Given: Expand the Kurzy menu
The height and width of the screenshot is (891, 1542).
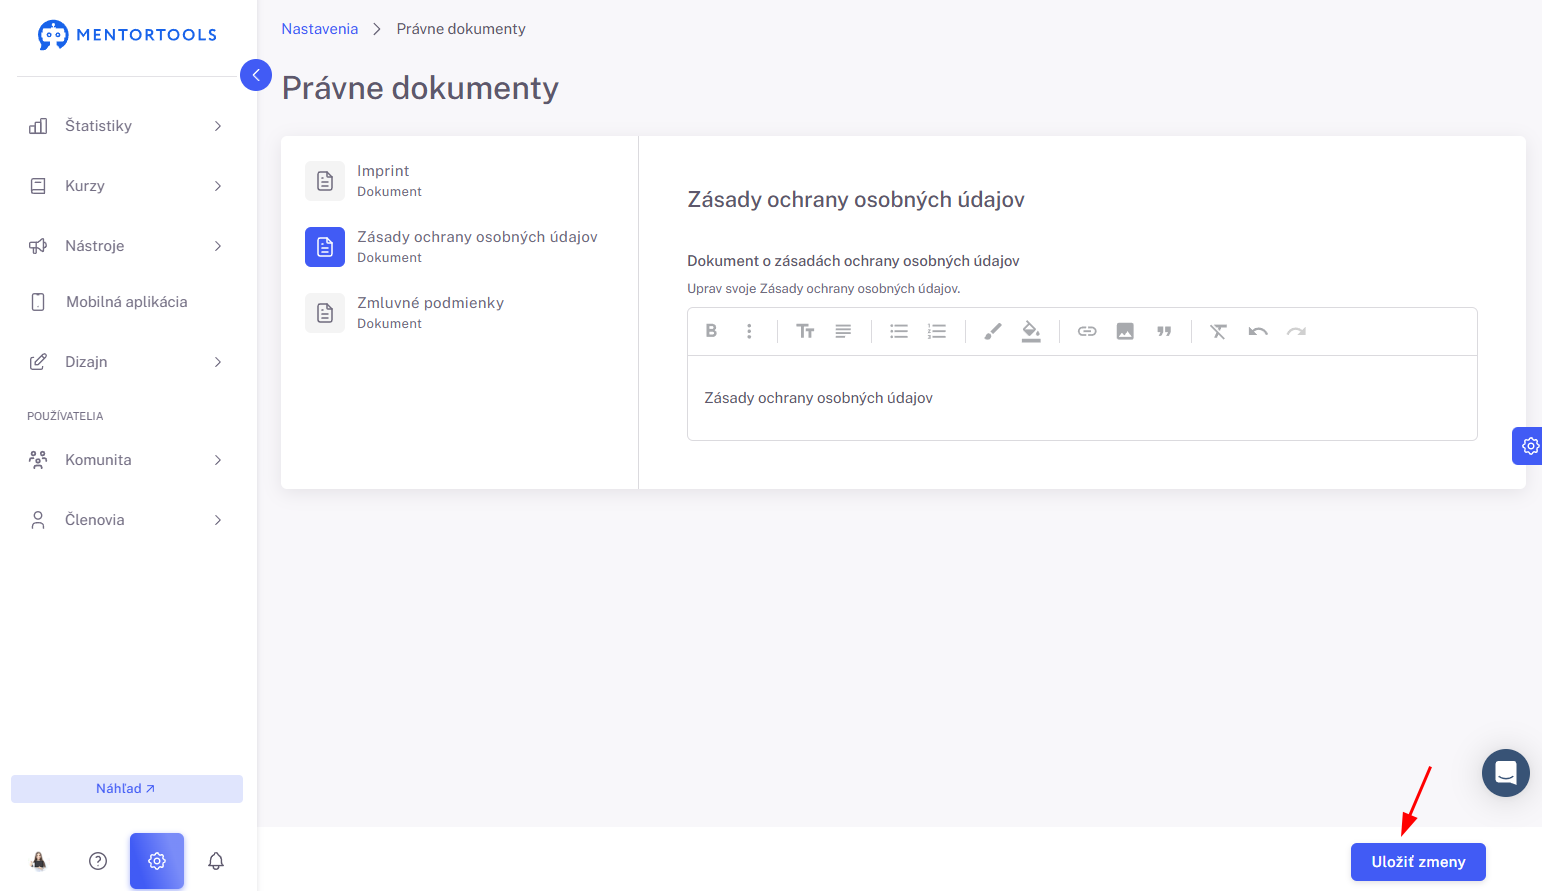Looking at the screenshot, I should (127, 186).
